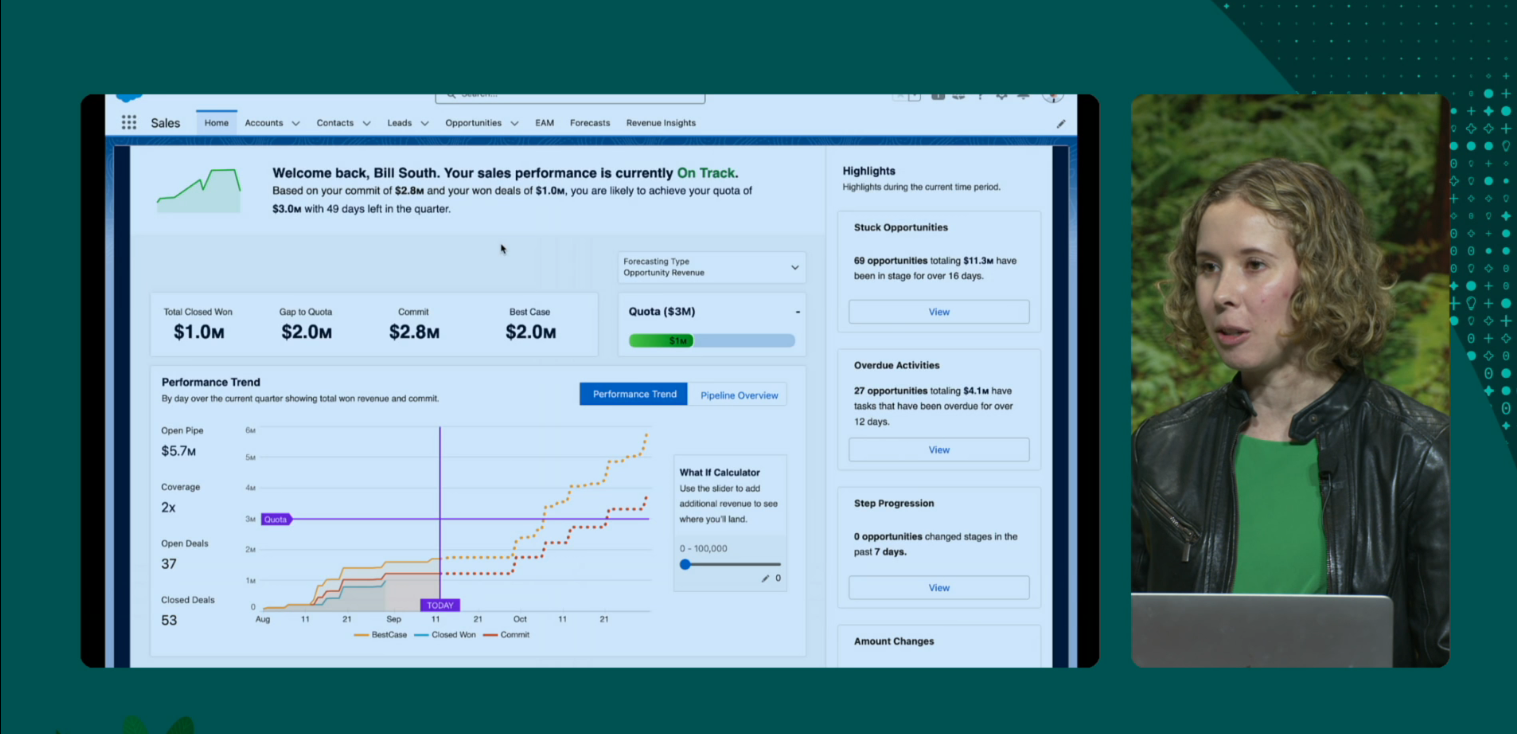The width and height of the screenshot is (1517, 734).
Task: Click the Best Case $2.0M value
Action: click(x=530, y=332)
